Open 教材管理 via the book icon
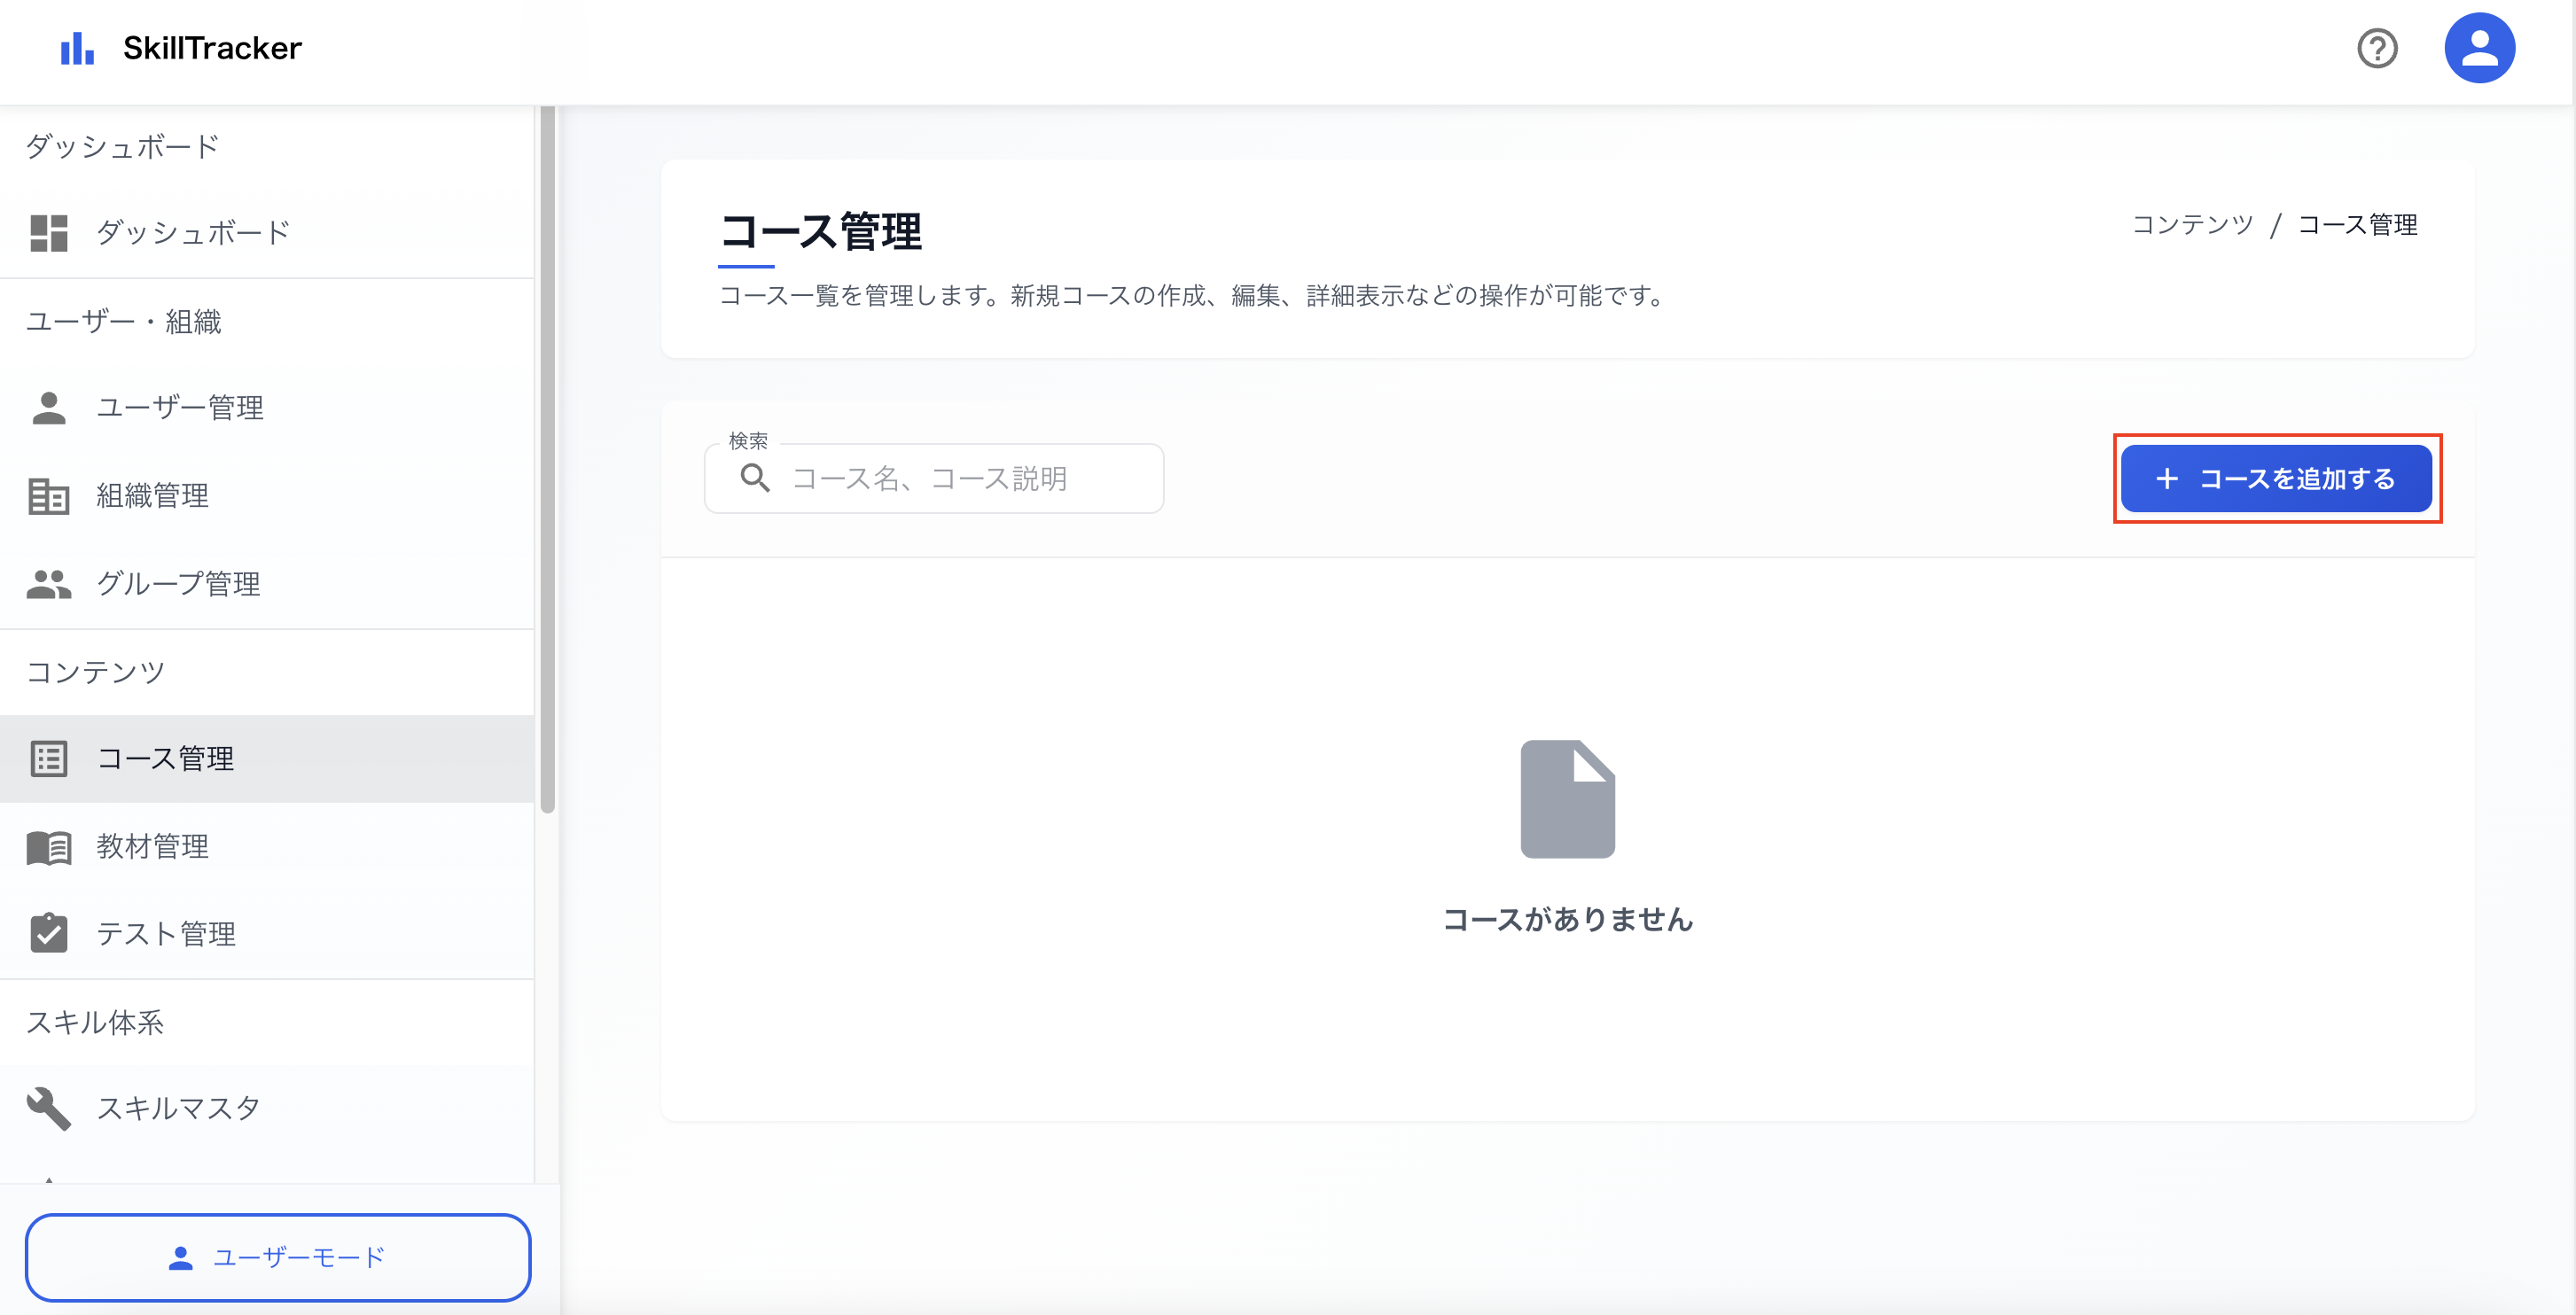 [x=47, y=846]
